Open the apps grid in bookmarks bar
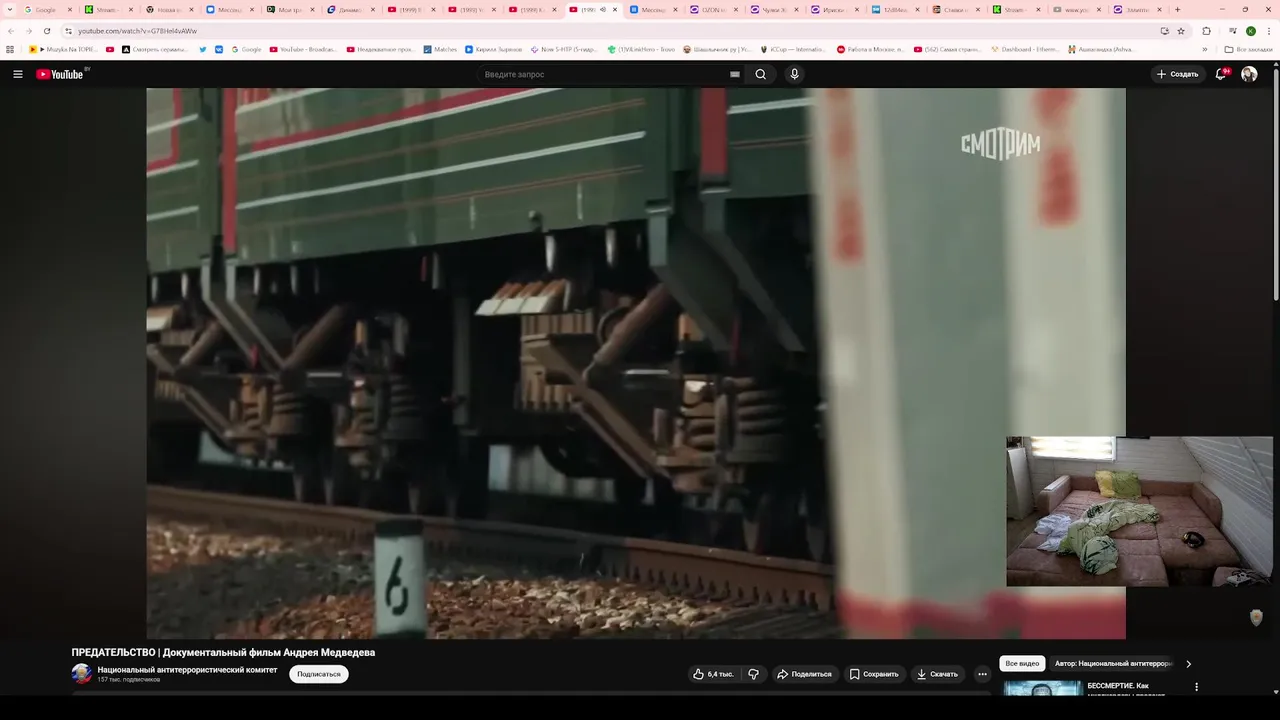 (10, 49)
